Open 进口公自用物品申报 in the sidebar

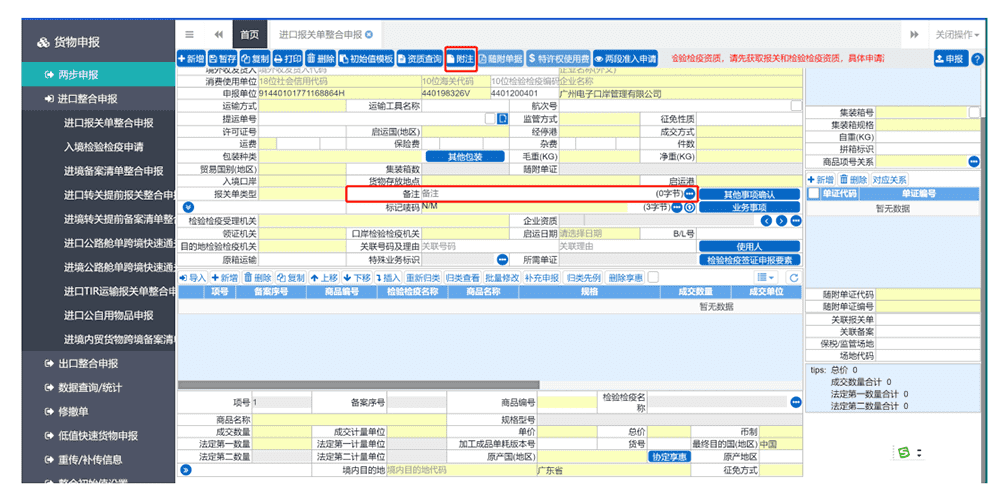108,316
